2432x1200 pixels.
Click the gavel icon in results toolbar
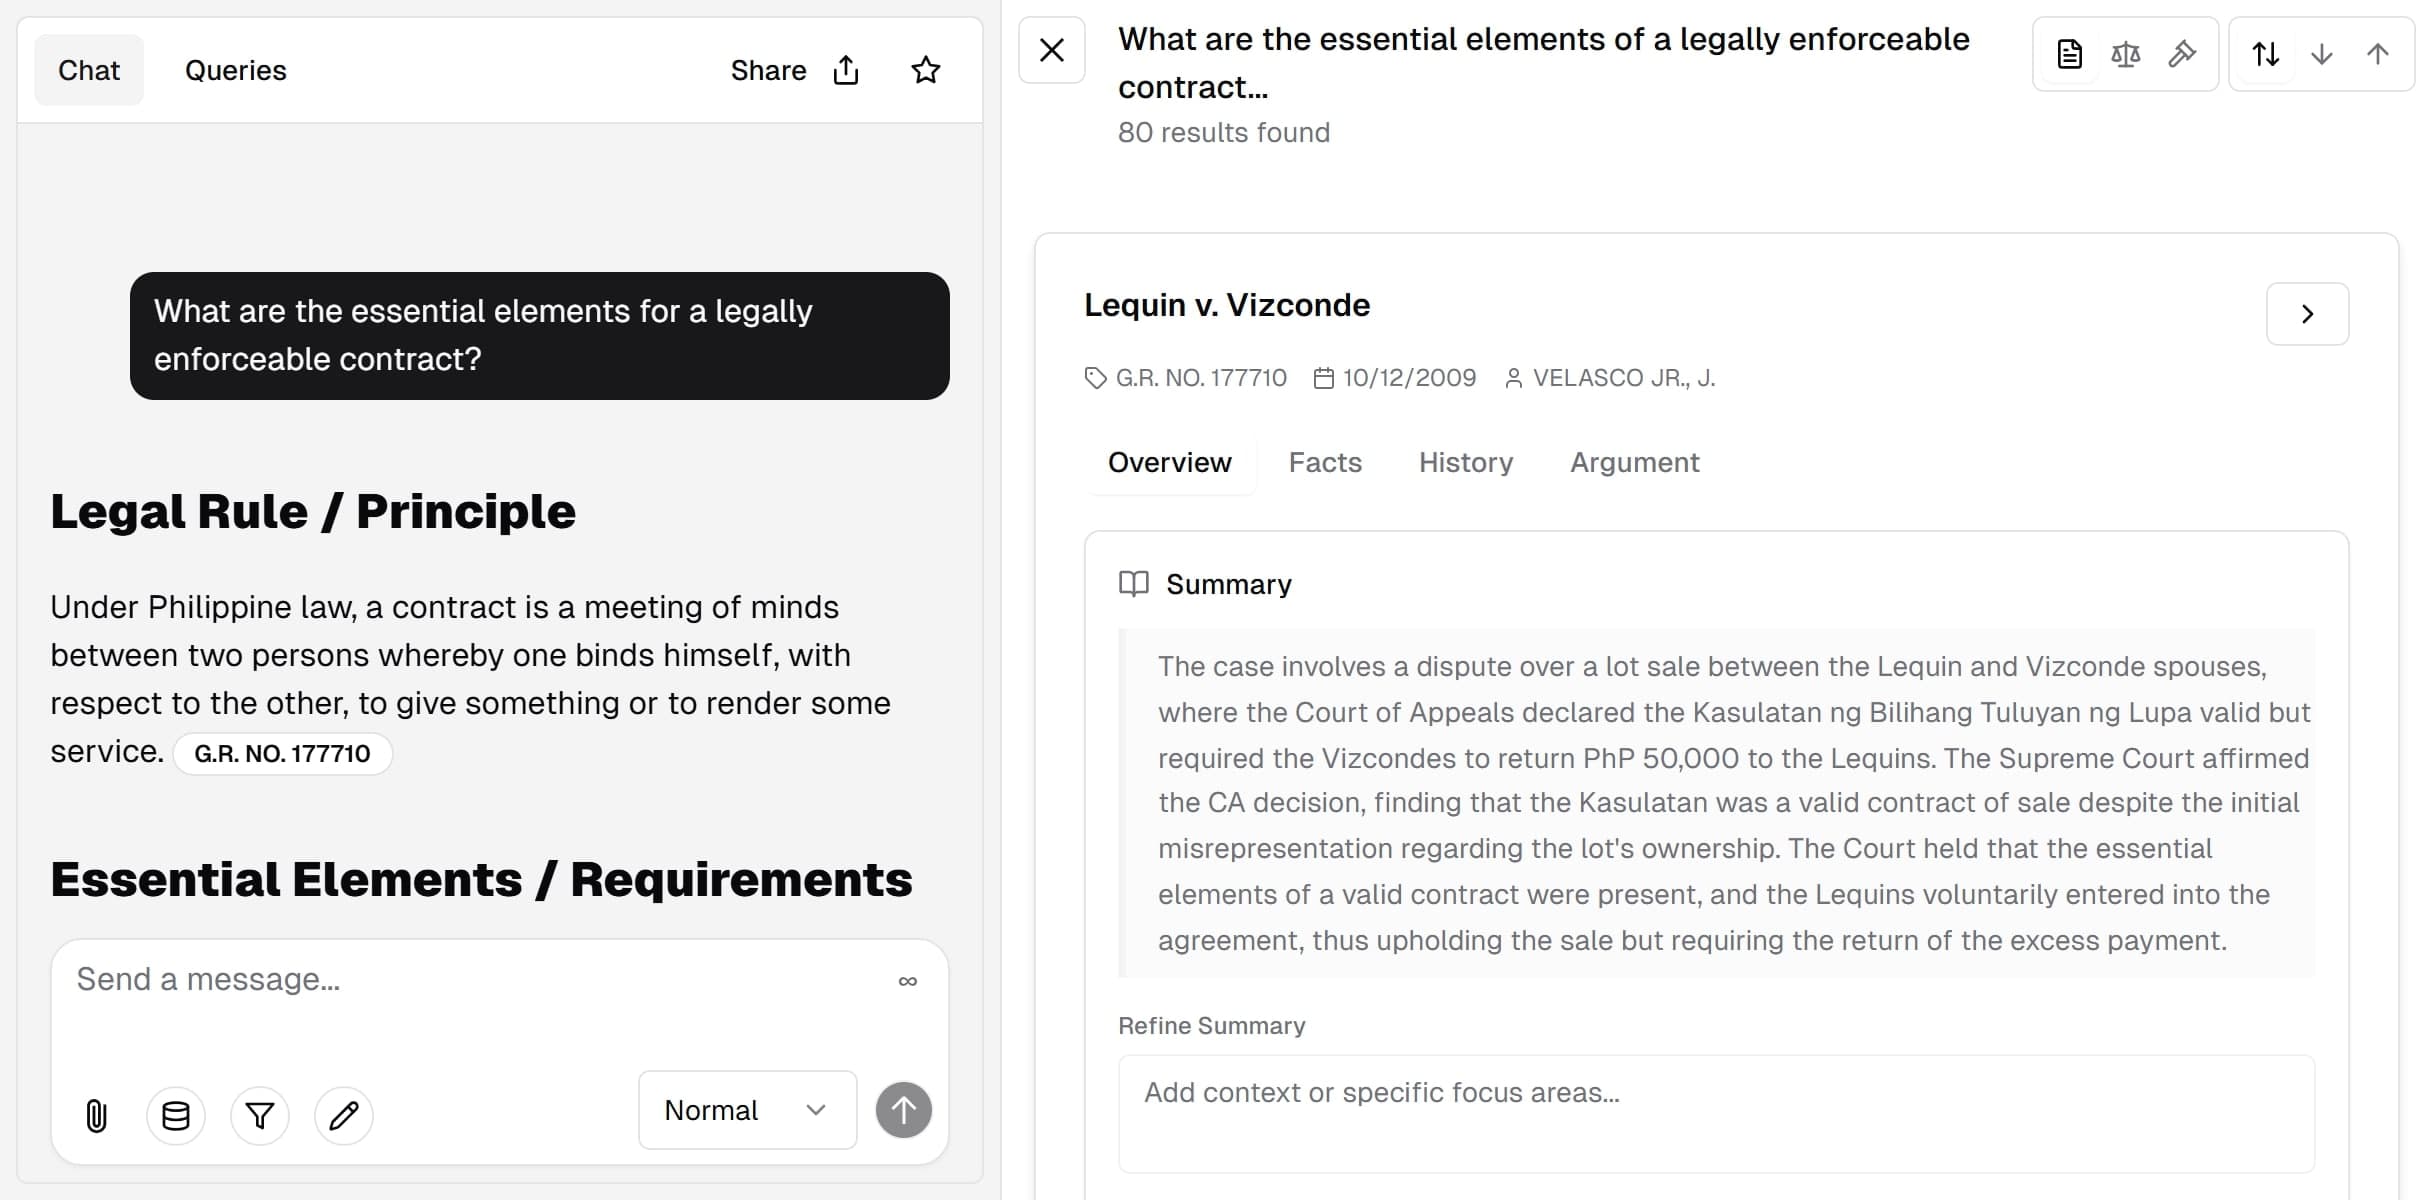pos(2181,54)
